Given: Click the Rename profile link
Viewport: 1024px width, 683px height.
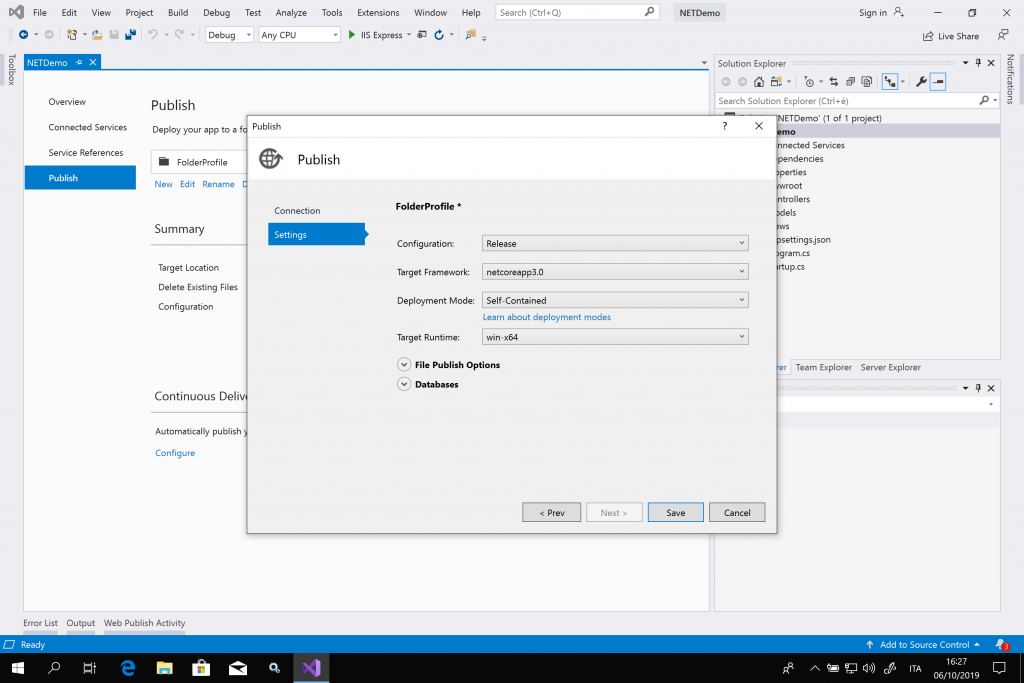Looking at the screenshot, I should (218, 184).
